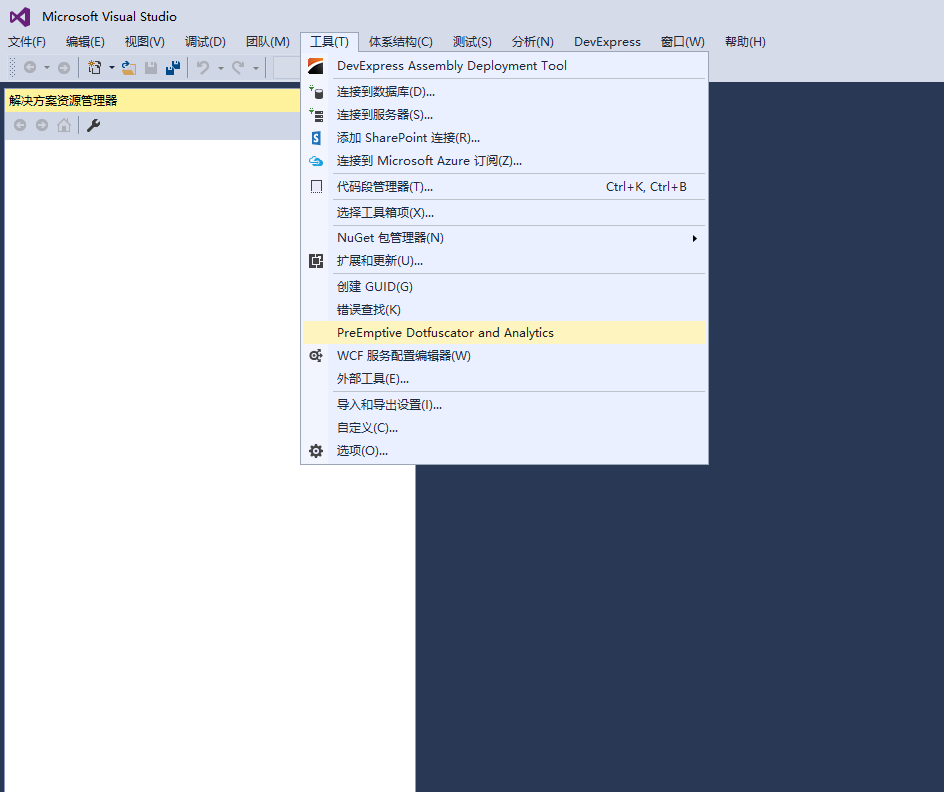
Task: Click the DevExpress Assembly Deployment Tool icon
Action: coord(315,64)
